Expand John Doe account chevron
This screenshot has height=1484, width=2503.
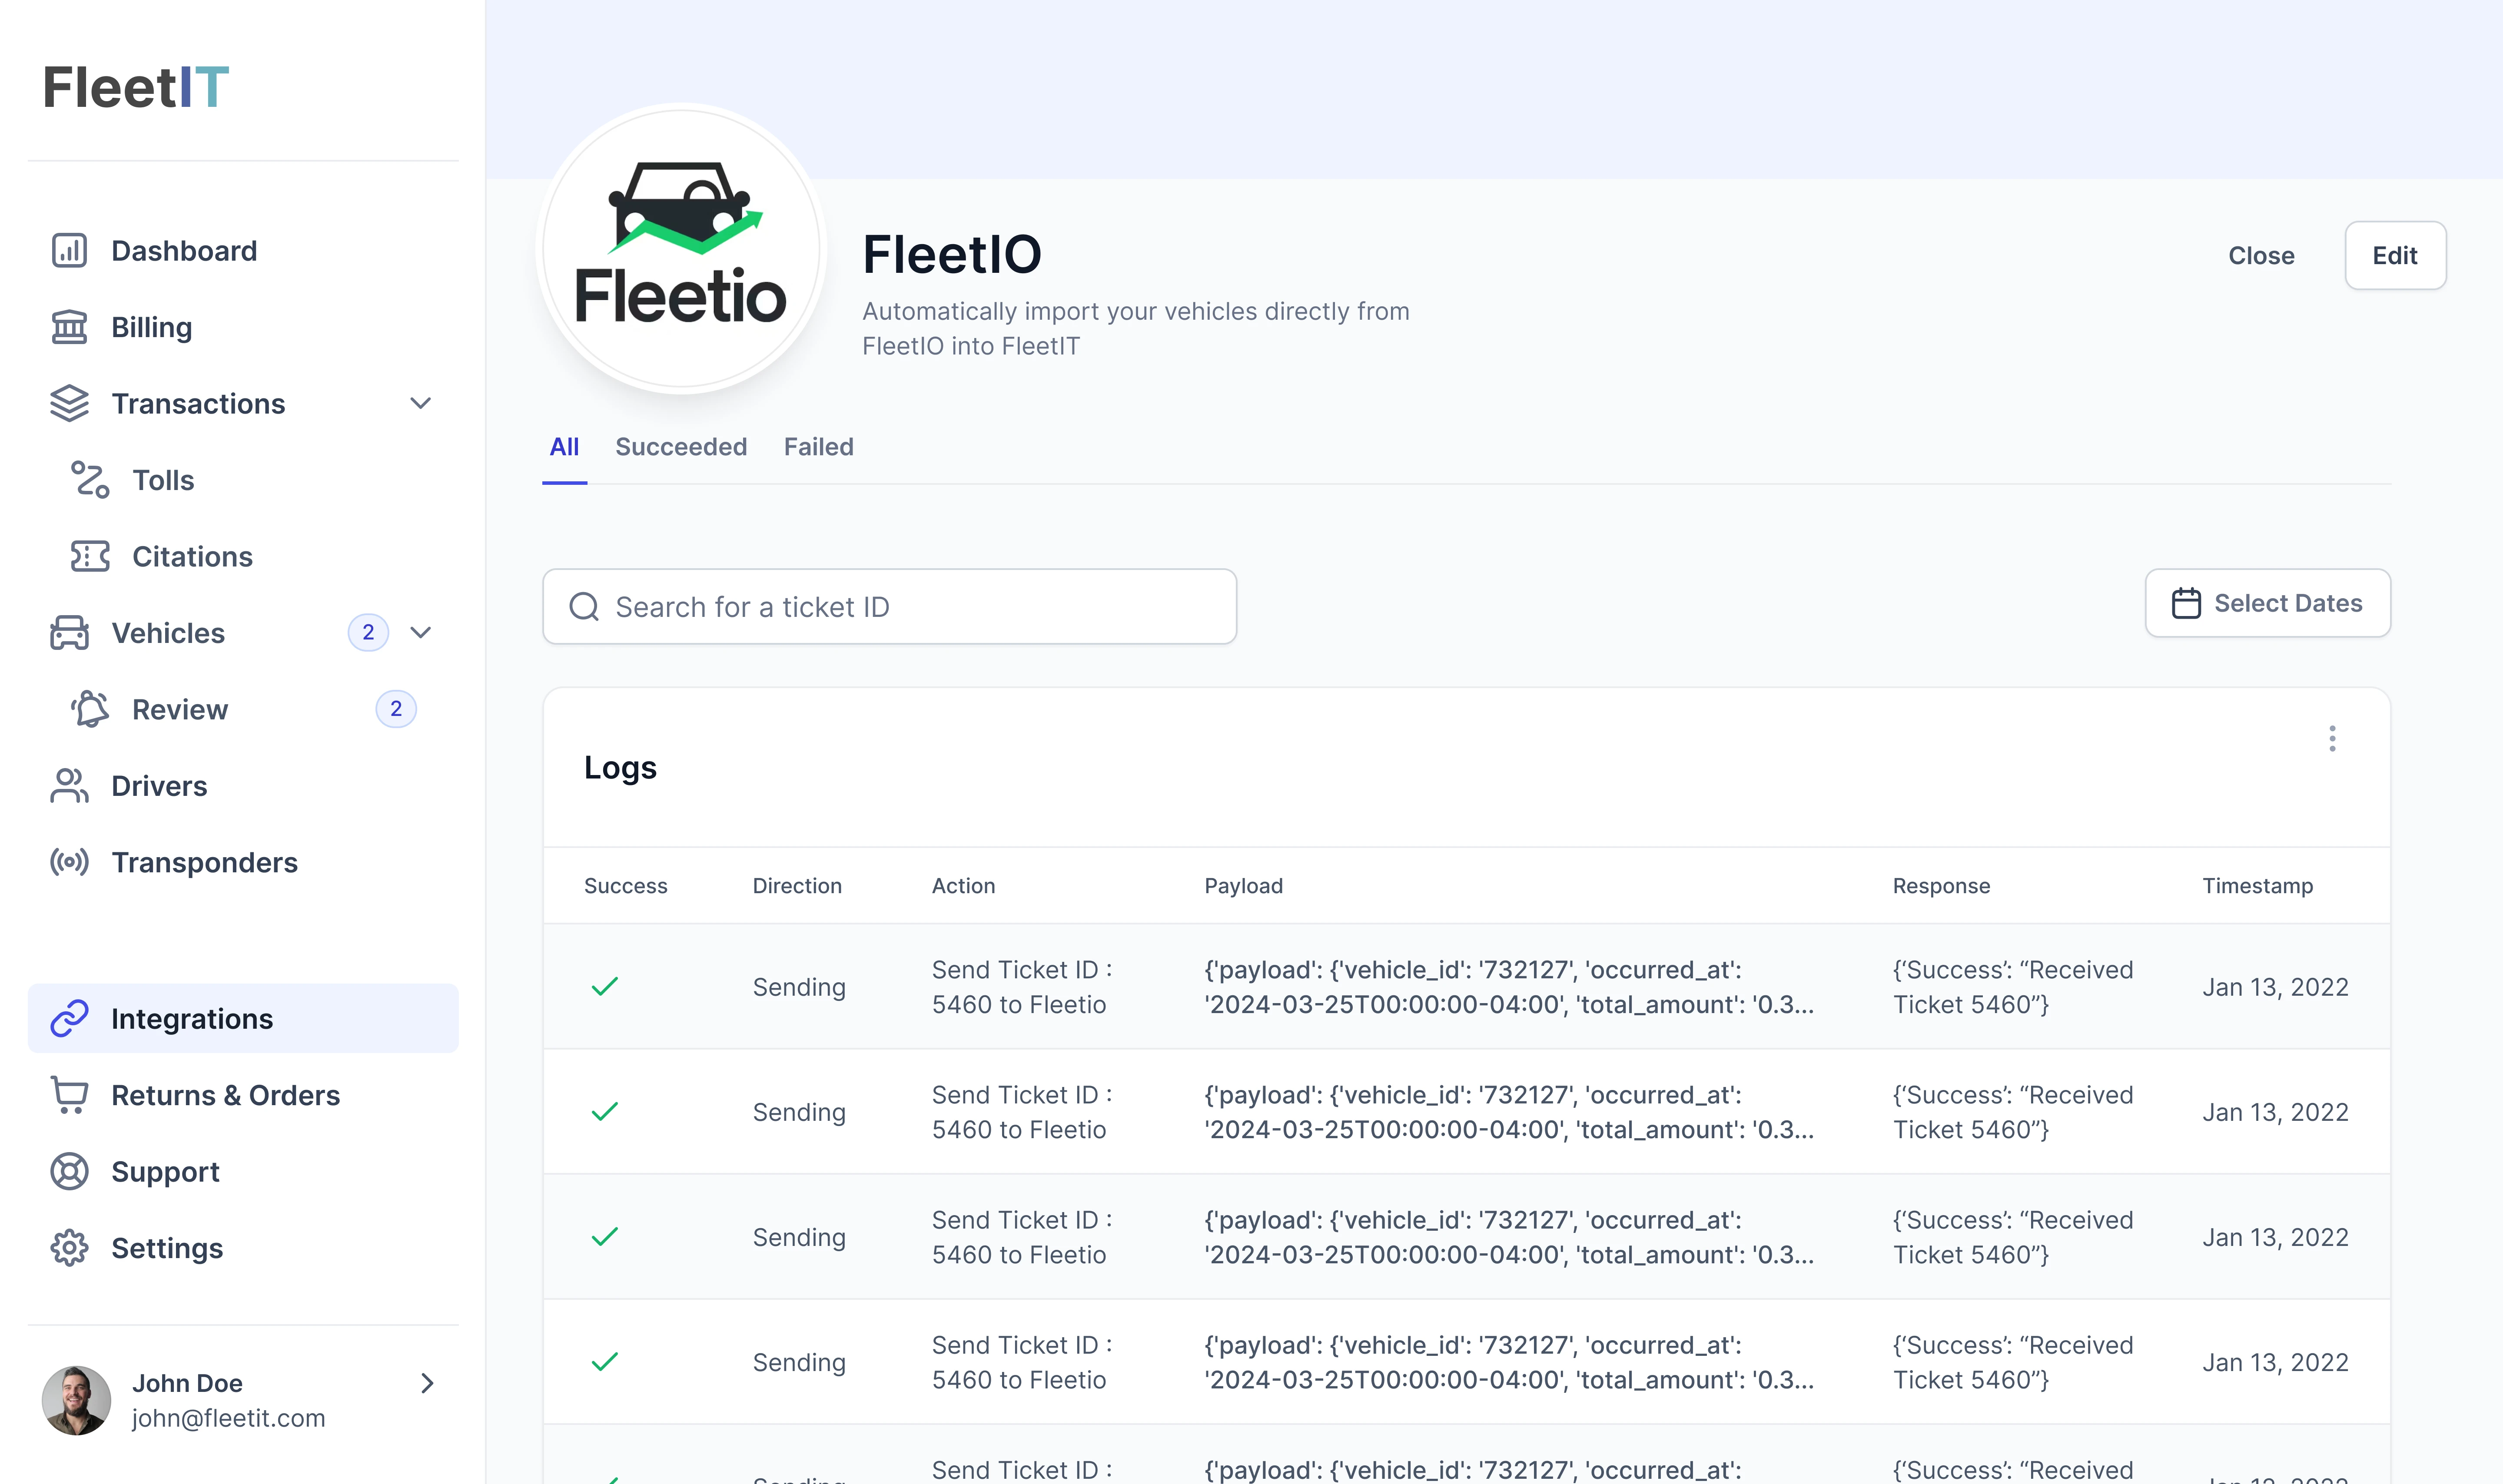[x=427, y=1383]
